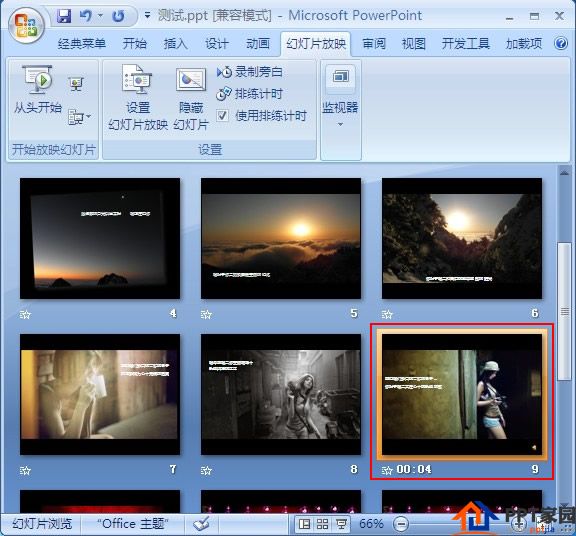The width and height of the screenshot is (576, 536).
Task: Switch to Slide Sorter view icon
Action: pos(323,524)
